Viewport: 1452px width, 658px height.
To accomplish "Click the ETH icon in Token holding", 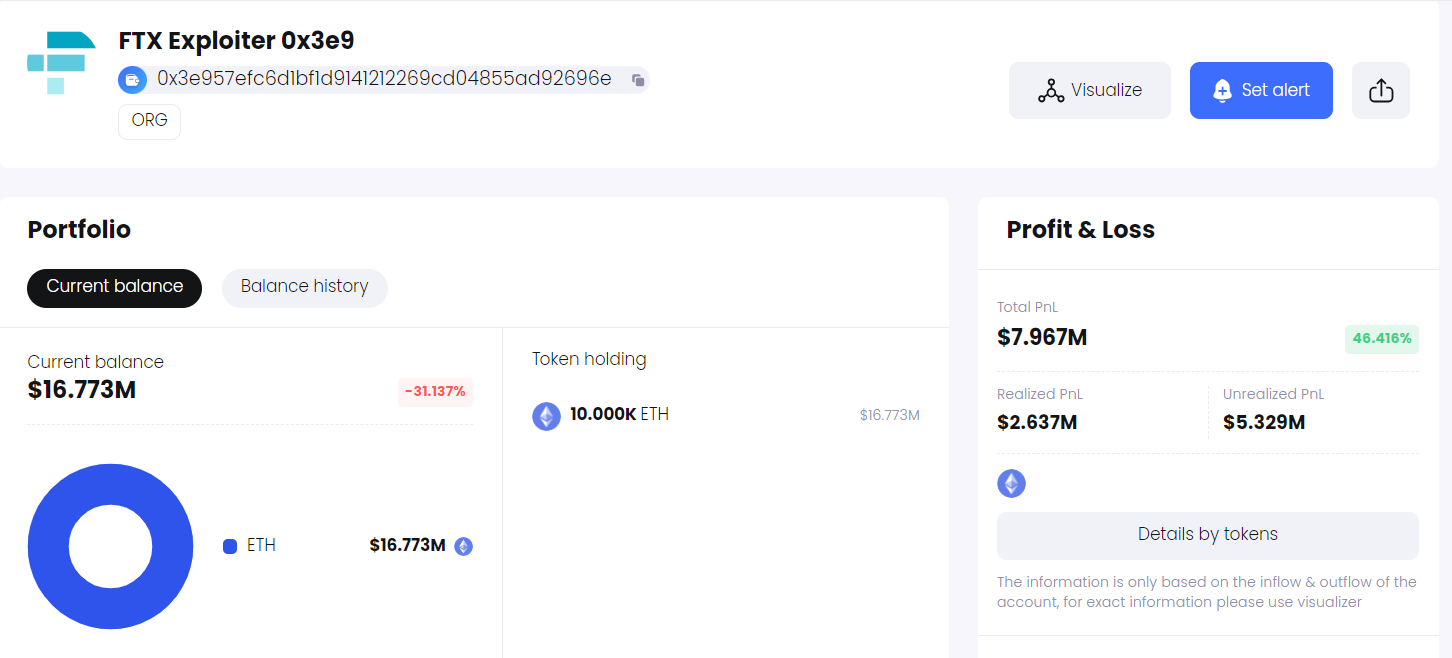I will (546, 416).
